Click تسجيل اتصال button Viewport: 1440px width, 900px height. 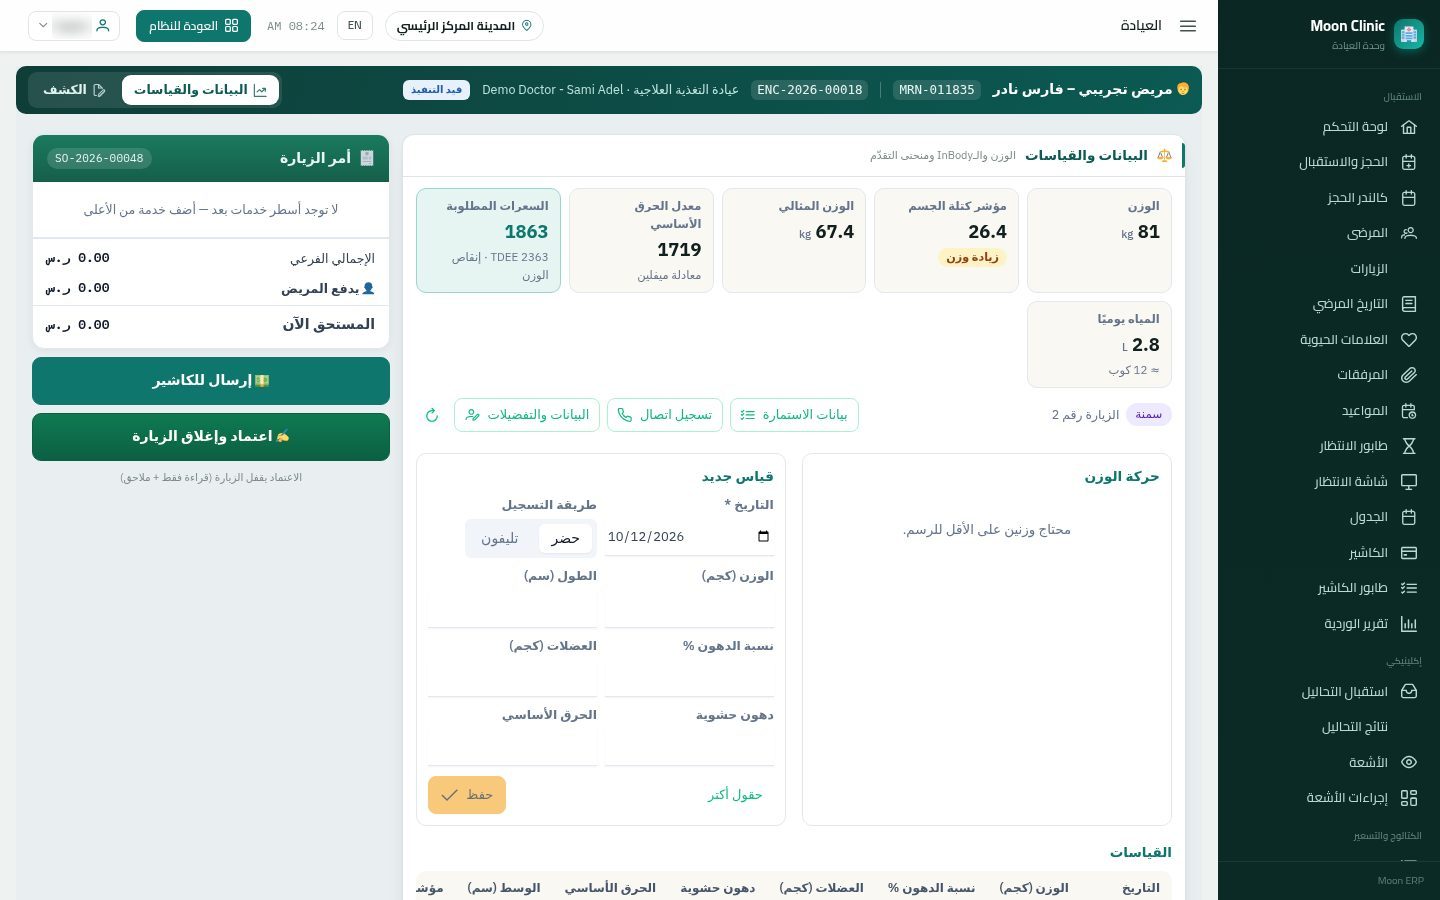(665, 415)
